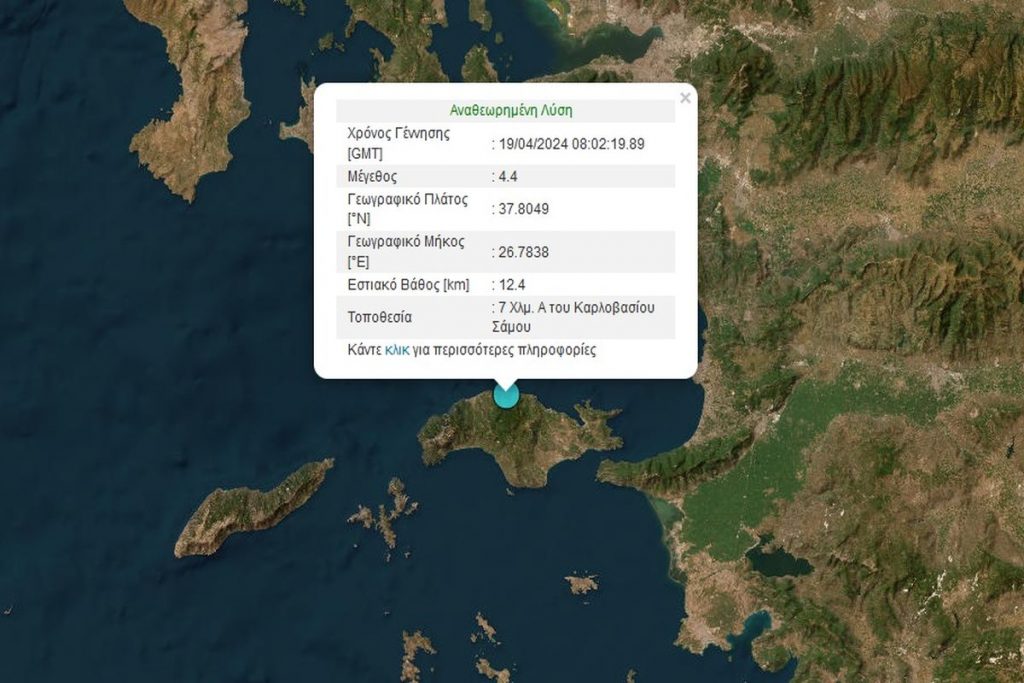The height and width of the screenshot is (683, 1024).
Task: Click the Χρόνος Γέννησης GMT row
Action: tap(400, 143)
